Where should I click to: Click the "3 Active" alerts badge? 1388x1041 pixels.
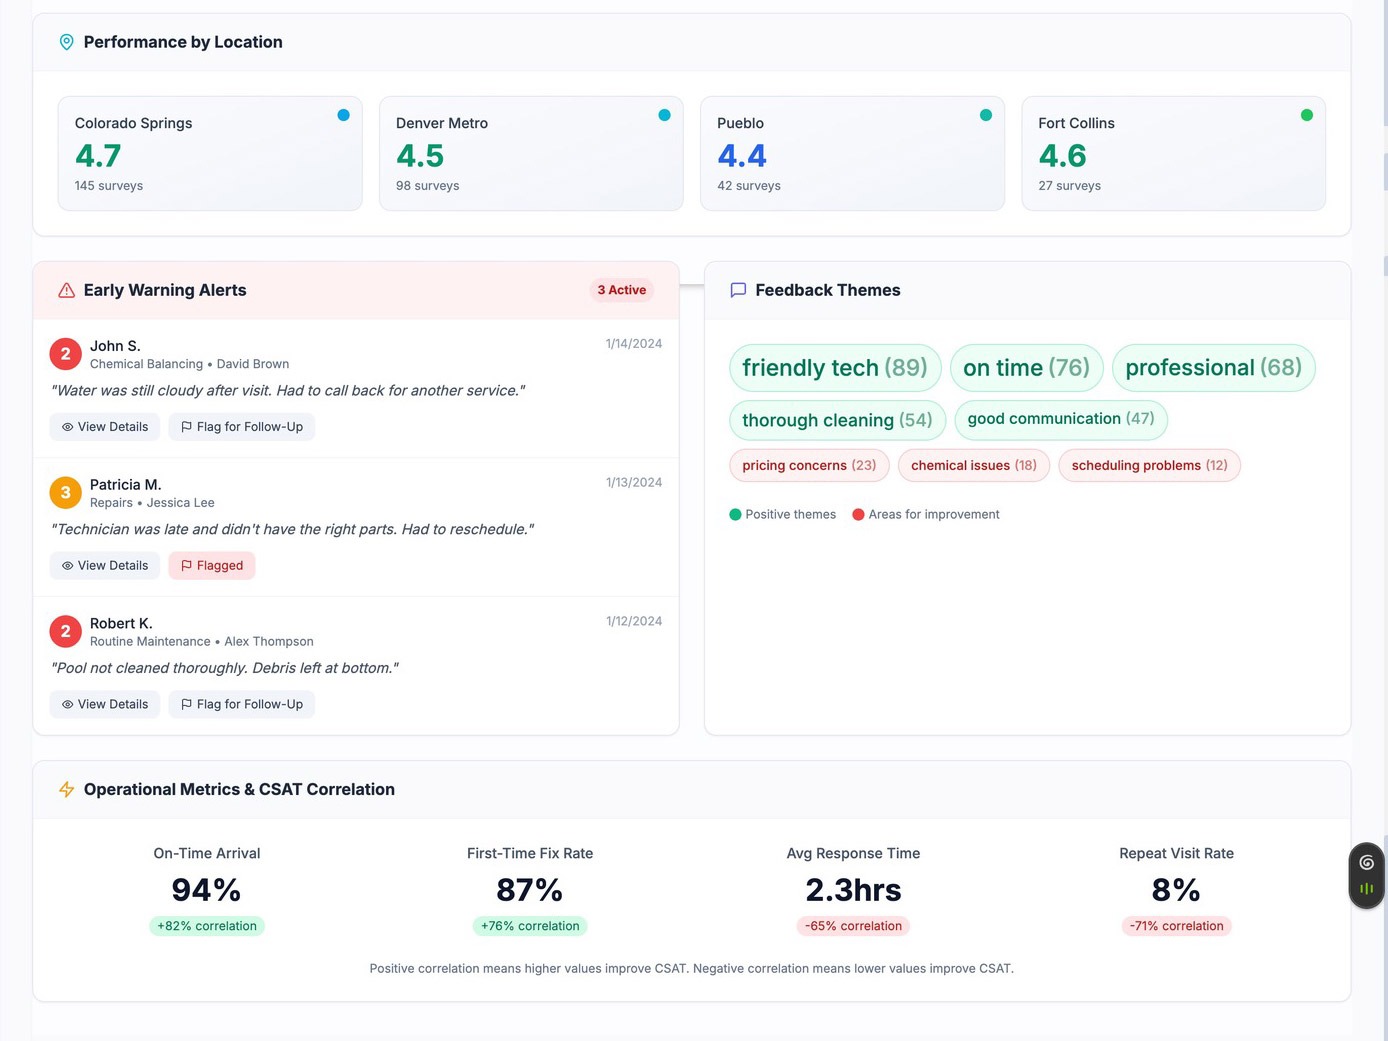621,290
